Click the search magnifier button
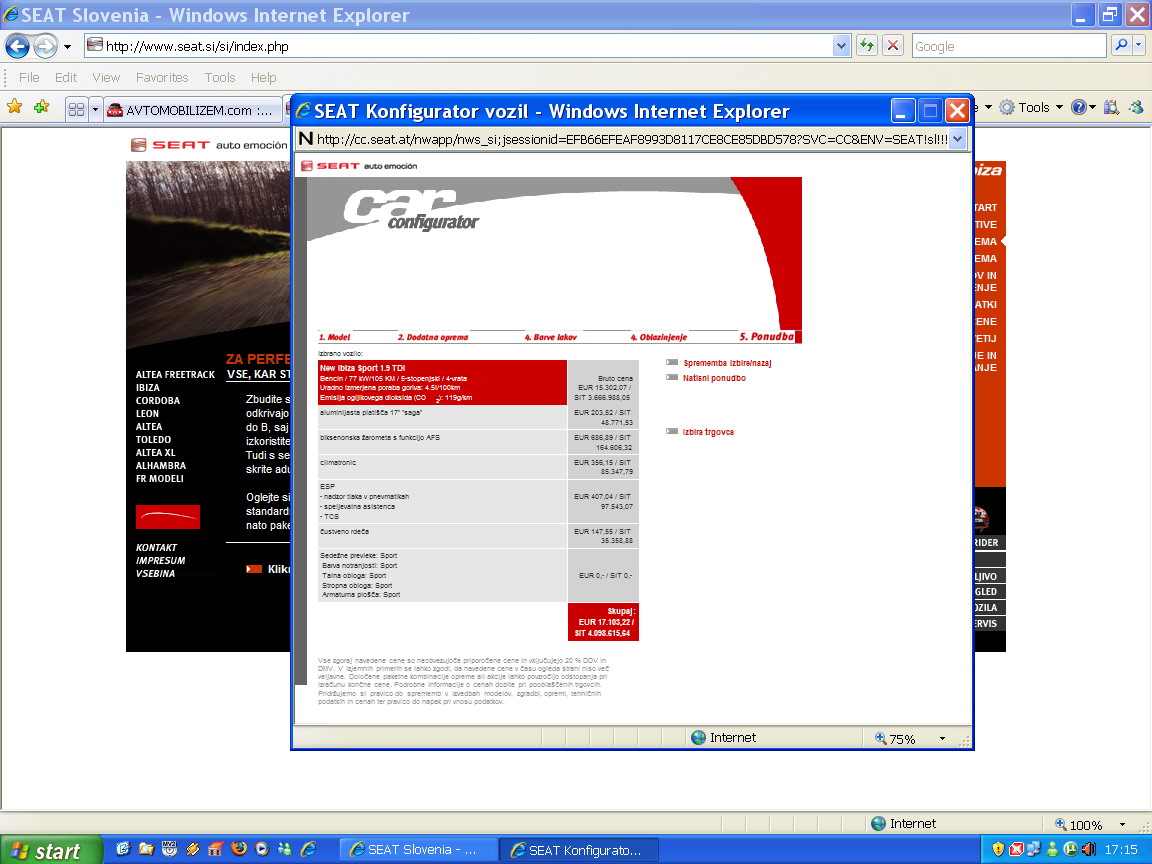This screenshot has height=864, width=1152. coord(1121,46)
